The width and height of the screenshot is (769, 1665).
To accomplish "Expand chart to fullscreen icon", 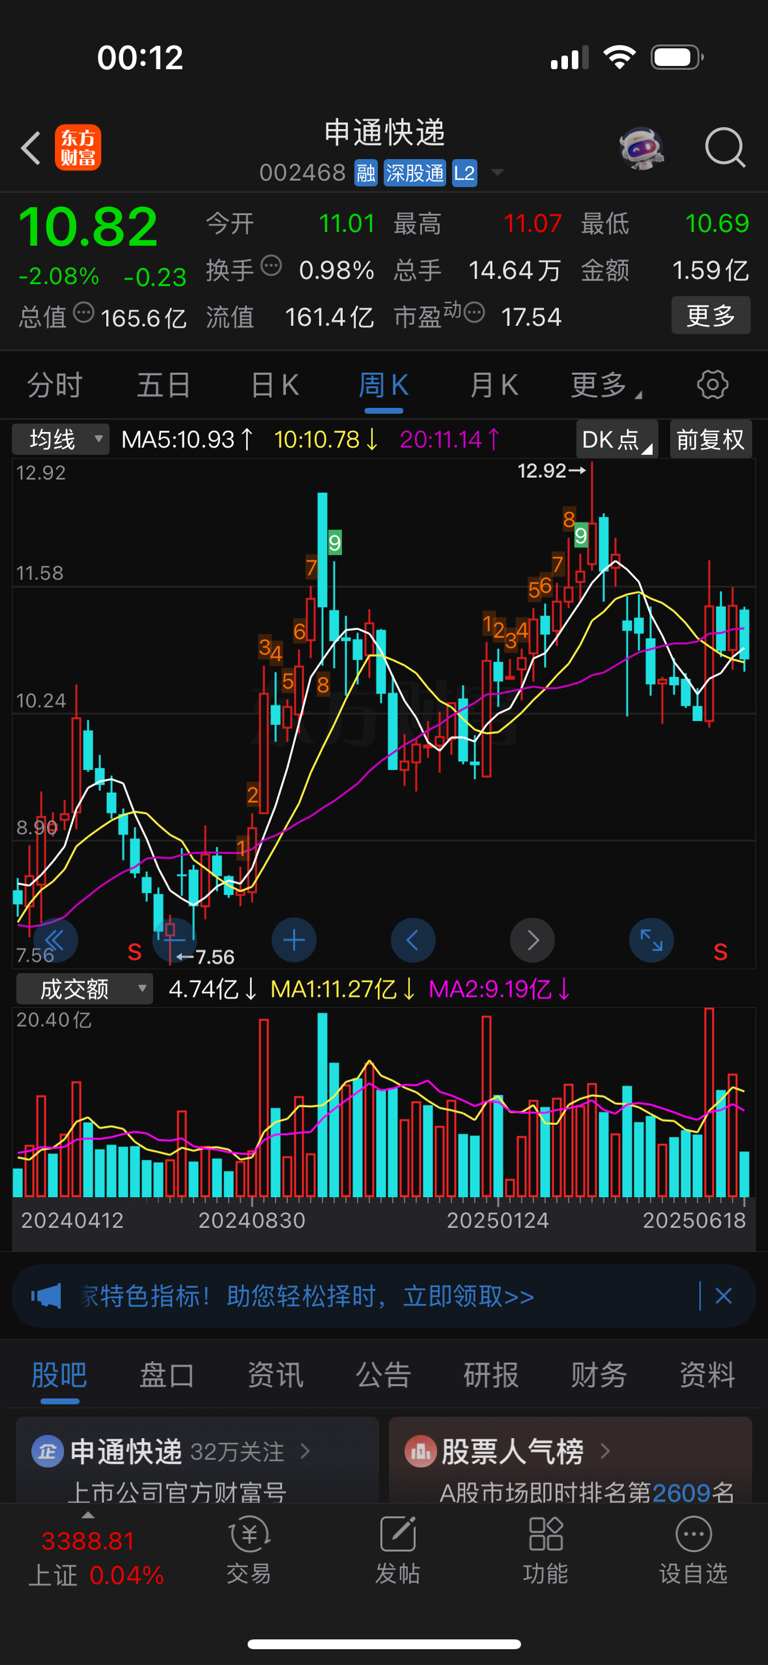I will [x=651, y=940].
